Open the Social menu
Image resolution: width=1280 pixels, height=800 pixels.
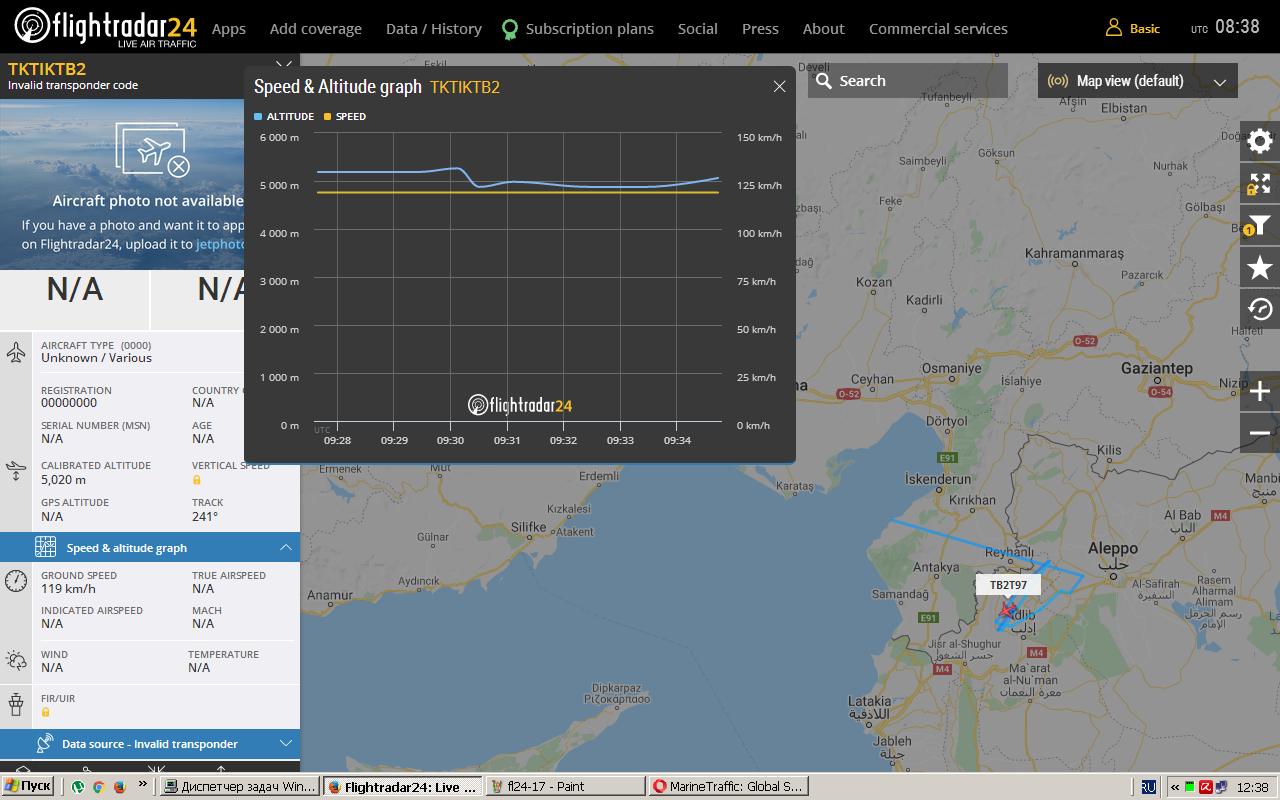pos(698,29)
